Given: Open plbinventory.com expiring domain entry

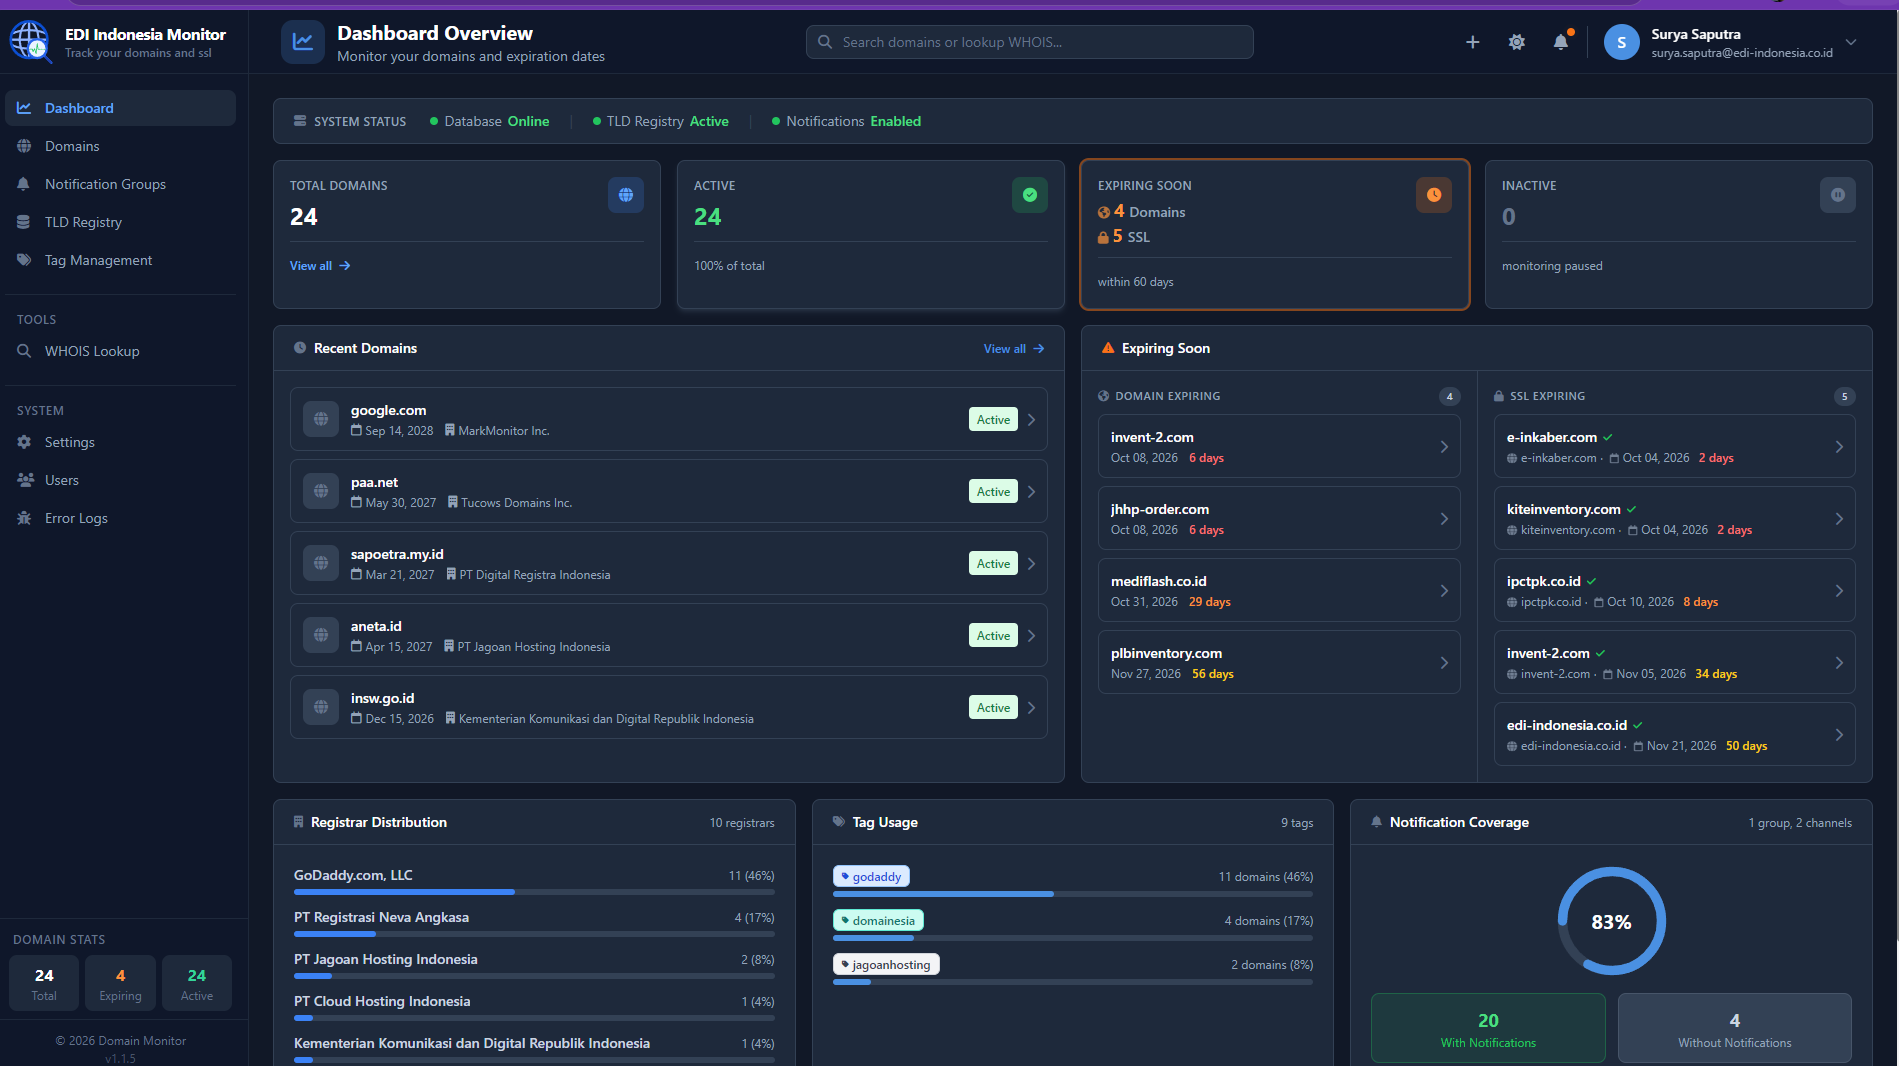Looking at the screenshot, I should coord(1279,662).
